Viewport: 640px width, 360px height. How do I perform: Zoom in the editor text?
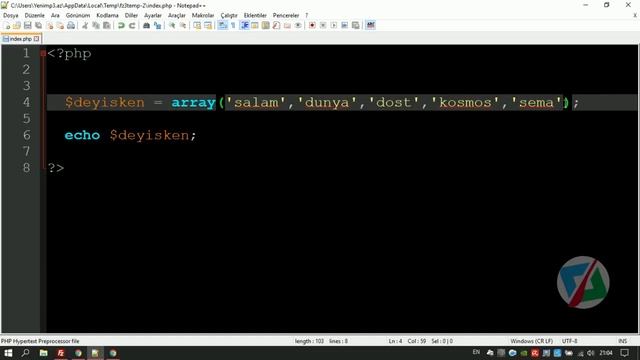pos(172,25)
